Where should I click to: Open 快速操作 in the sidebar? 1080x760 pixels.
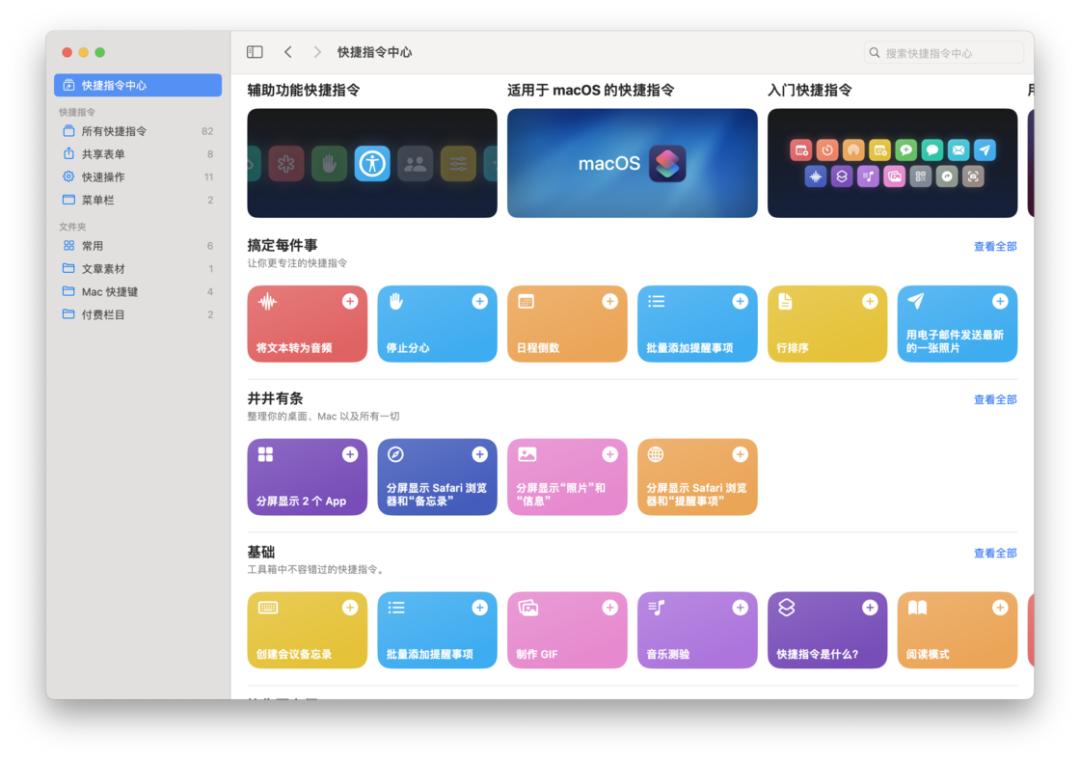138,177
